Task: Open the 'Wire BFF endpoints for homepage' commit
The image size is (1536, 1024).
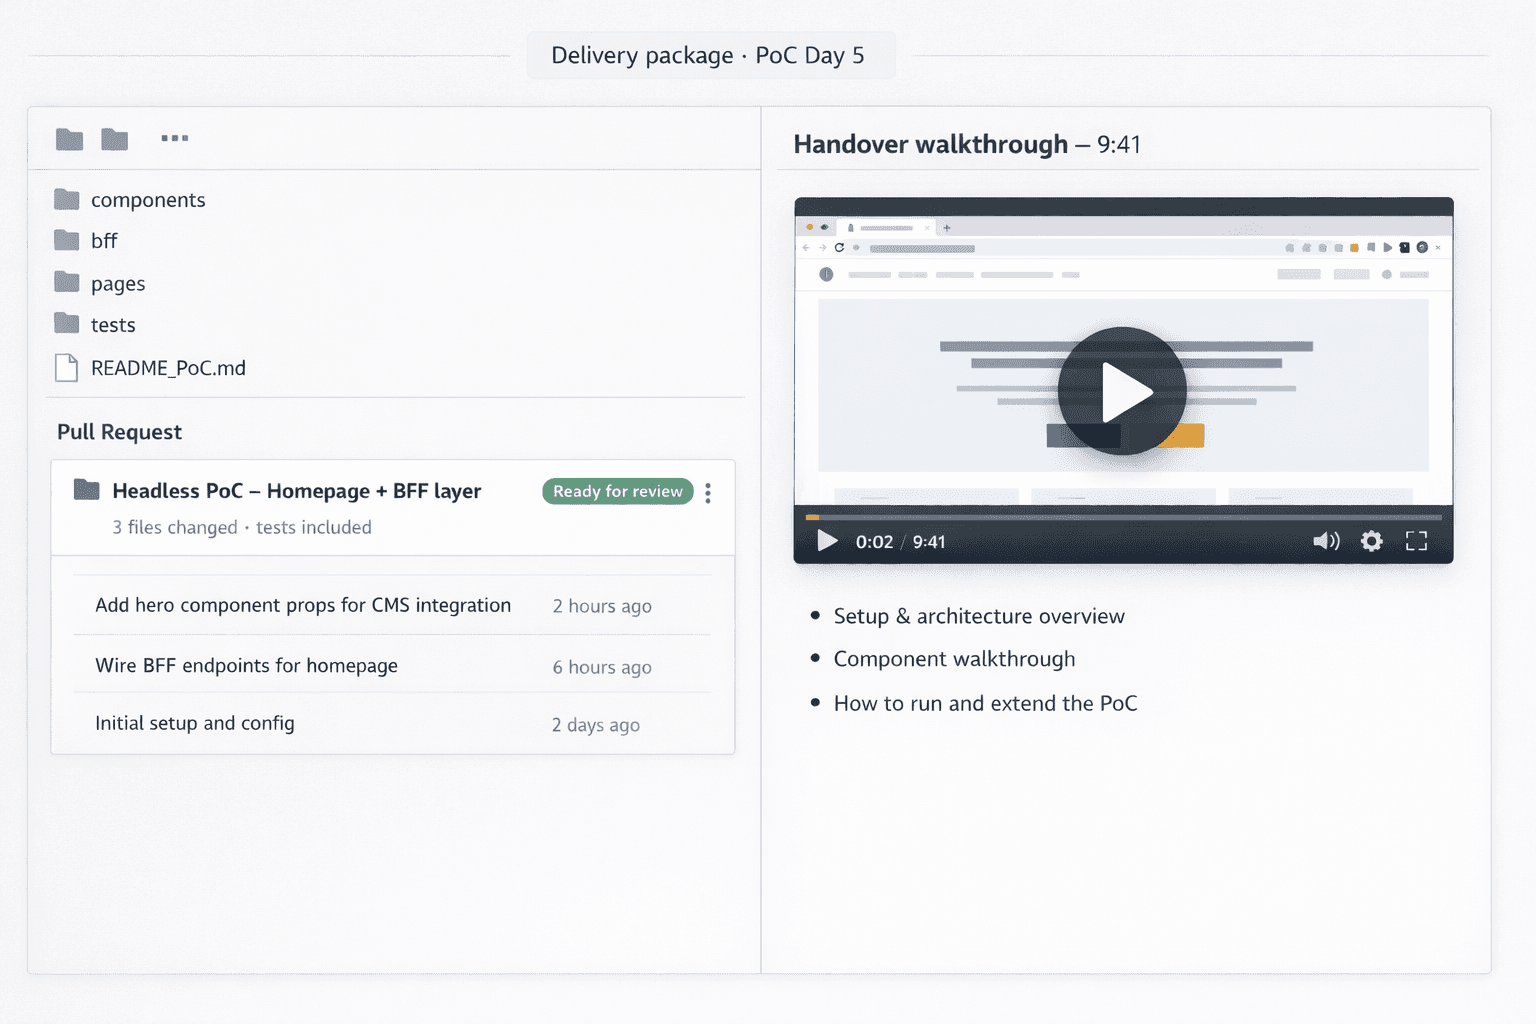Action: 246,665
